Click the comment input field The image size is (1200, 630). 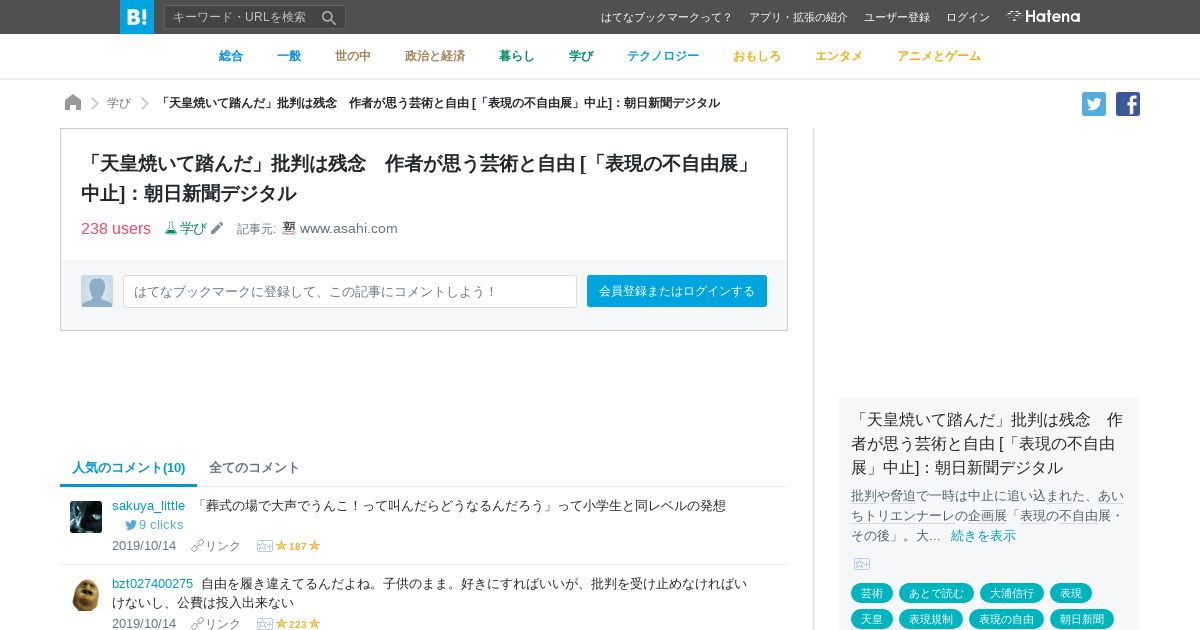(350, 291)
